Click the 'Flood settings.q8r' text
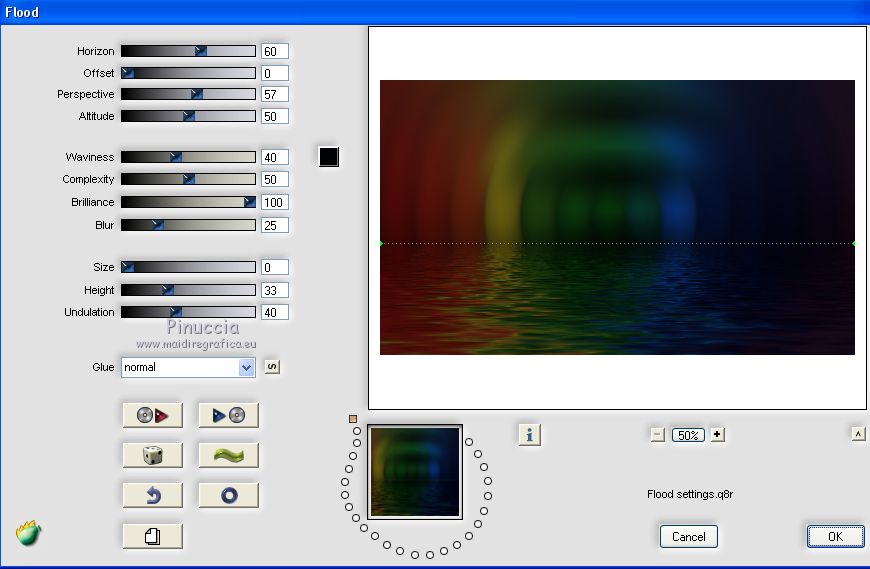This screenshot has height=569, width=870. (x=690, y=494)
